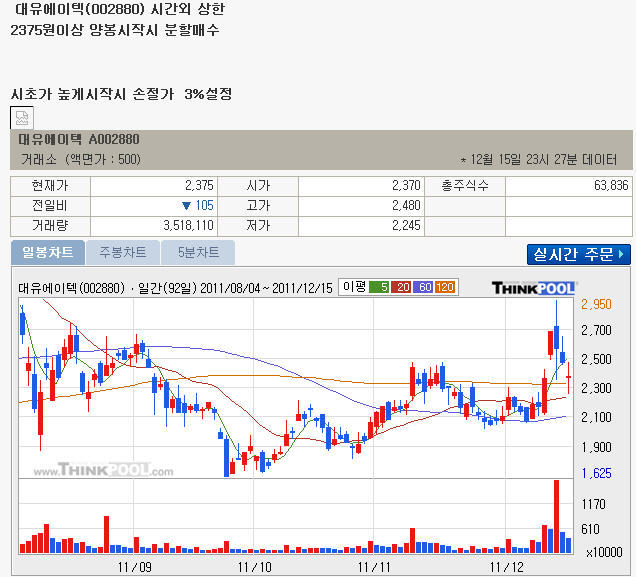Screen dimensions: 636x577
Task: Click the line 시초가 높게시작시 손절가 3%설정
Action: (121, 94)
